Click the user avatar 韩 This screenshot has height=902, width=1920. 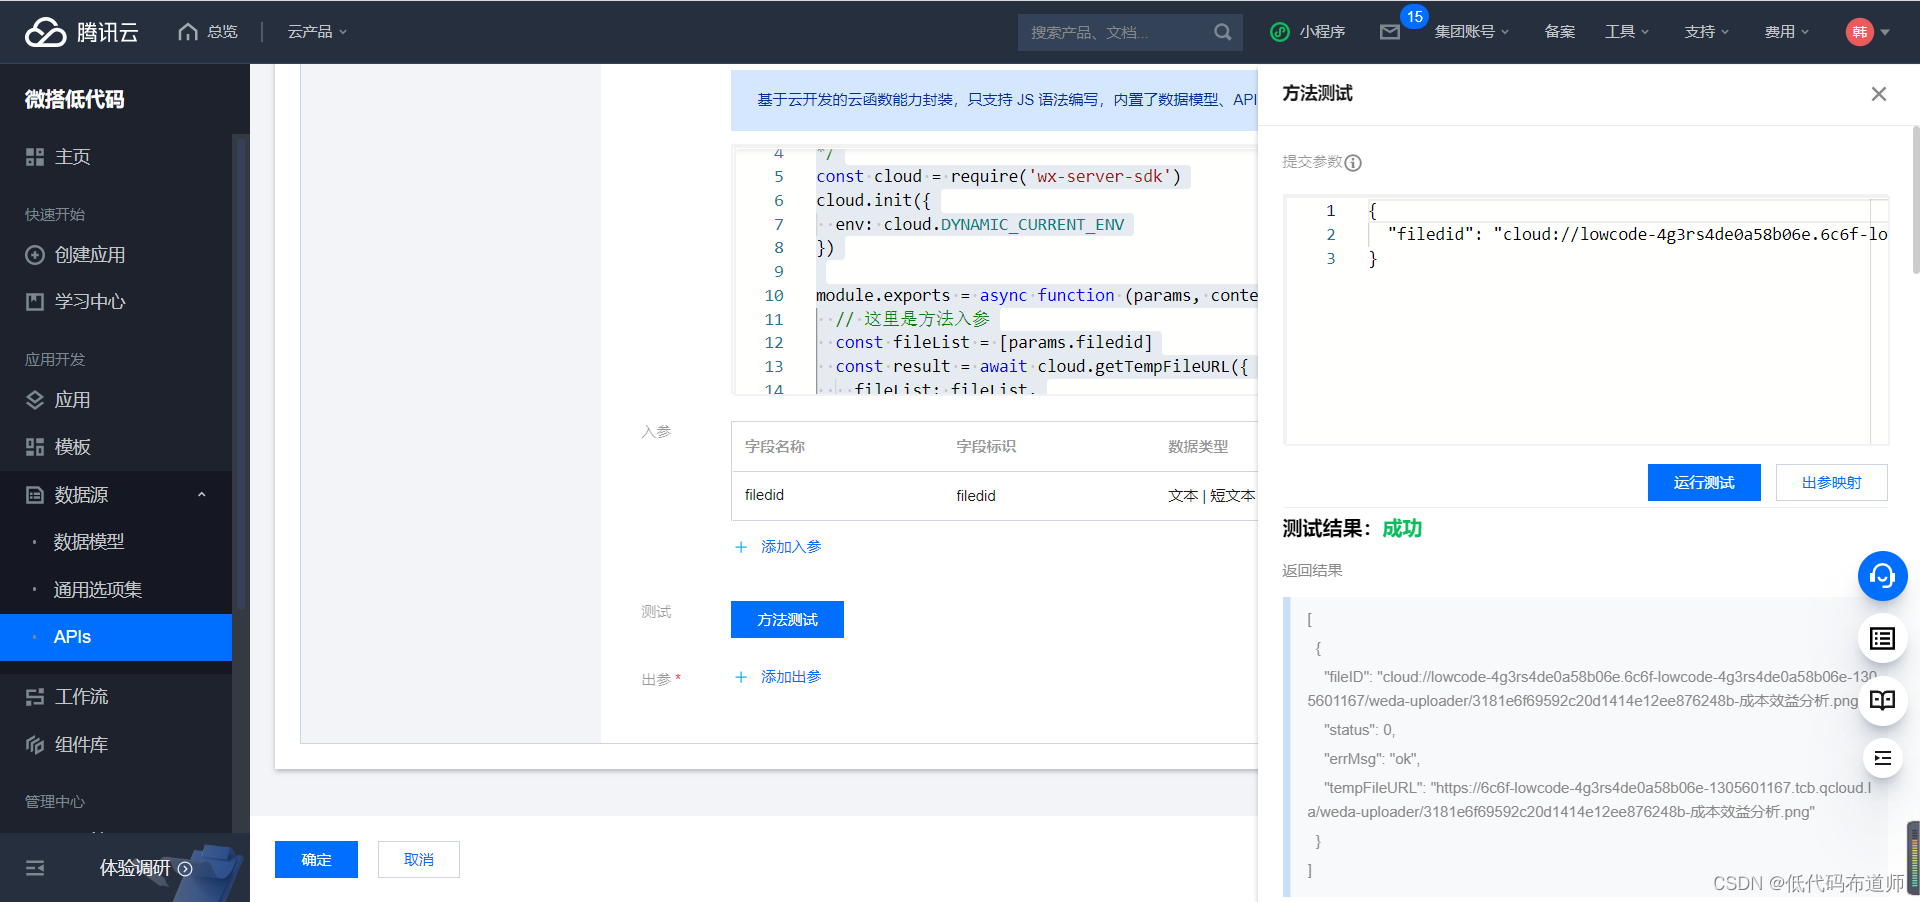tap(1859, 32)
